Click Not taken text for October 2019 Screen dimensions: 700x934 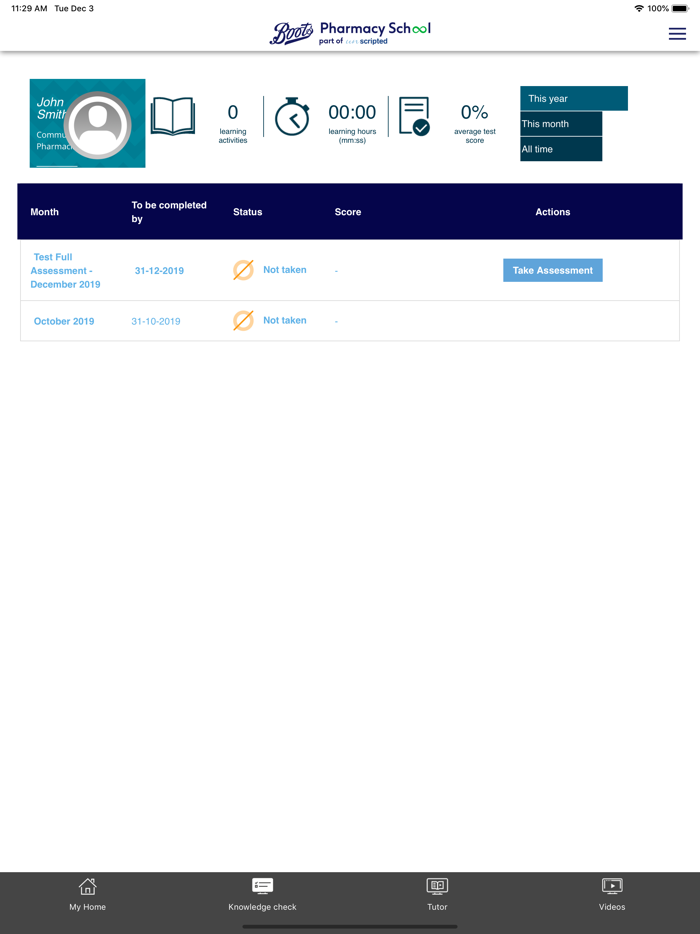pyautogui.click(x=285, y=320)
